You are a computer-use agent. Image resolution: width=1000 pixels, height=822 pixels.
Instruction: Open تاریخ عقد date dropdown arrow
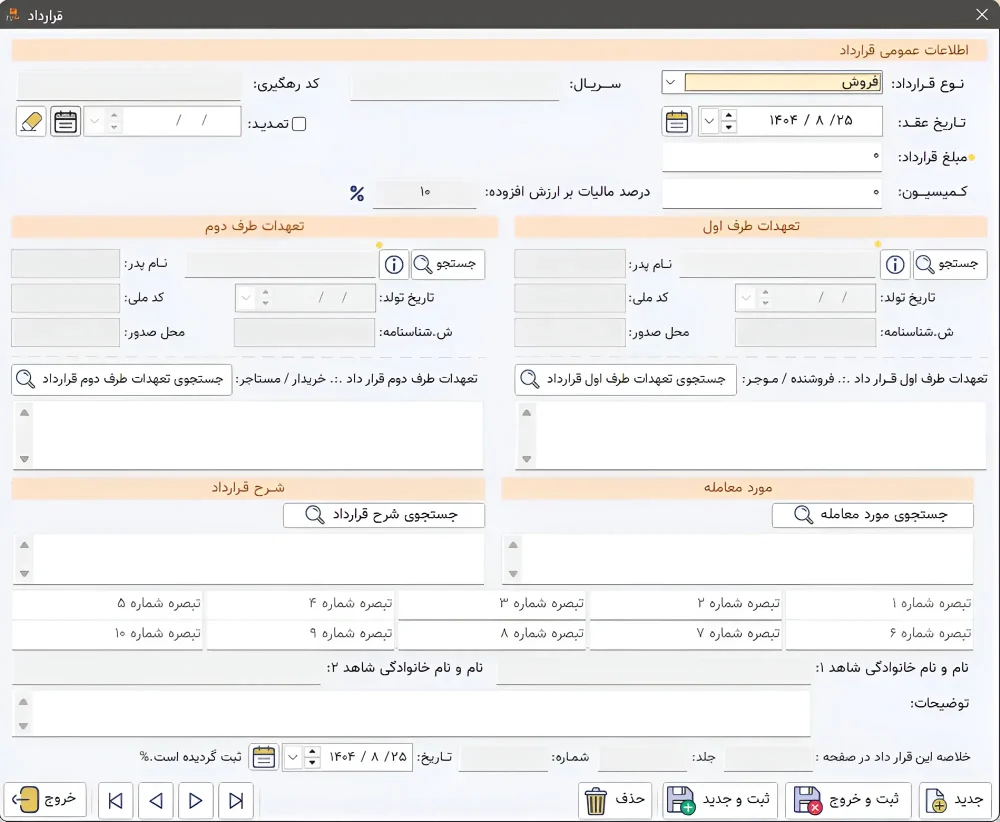(709, 121)
